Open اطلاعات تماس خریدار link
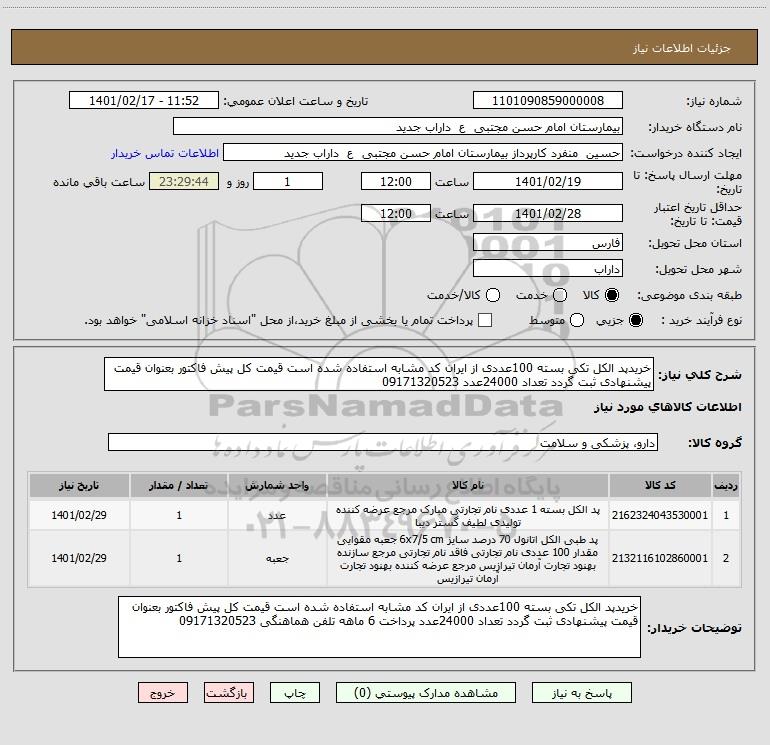 [x=165, y=153]
